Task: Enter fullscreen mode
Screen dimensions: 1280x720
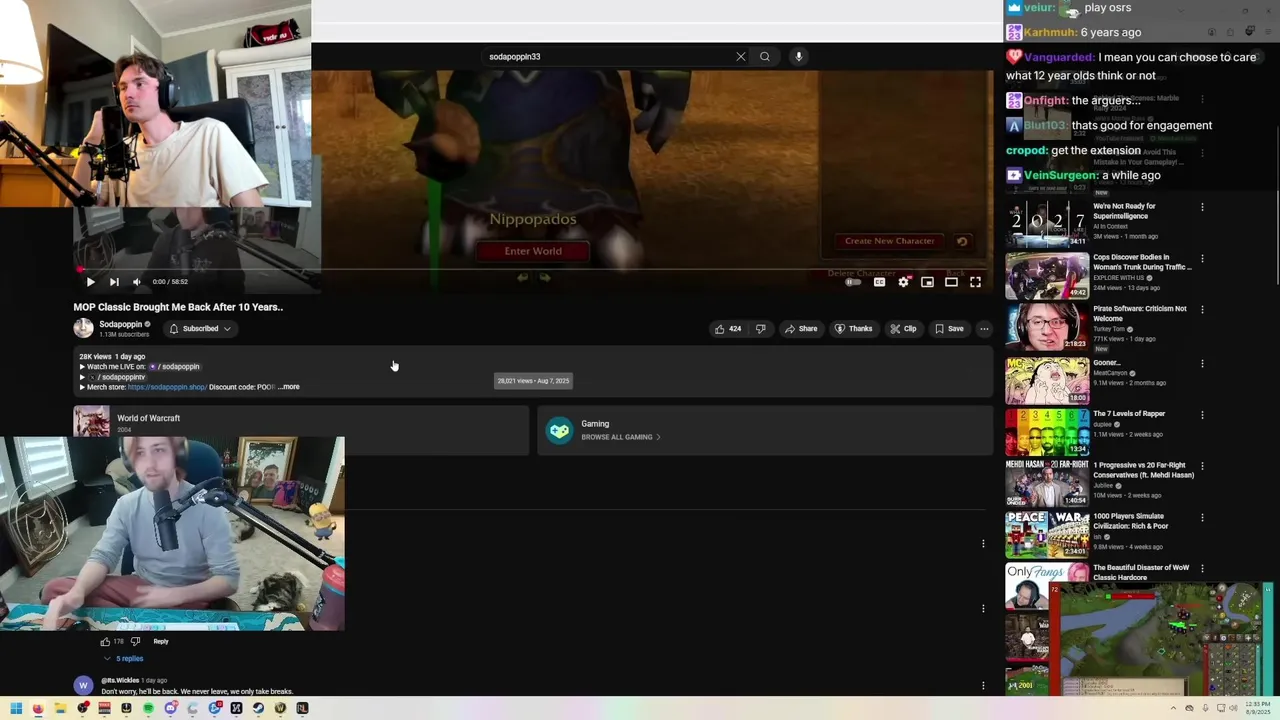Action: (x=975, y=282)
